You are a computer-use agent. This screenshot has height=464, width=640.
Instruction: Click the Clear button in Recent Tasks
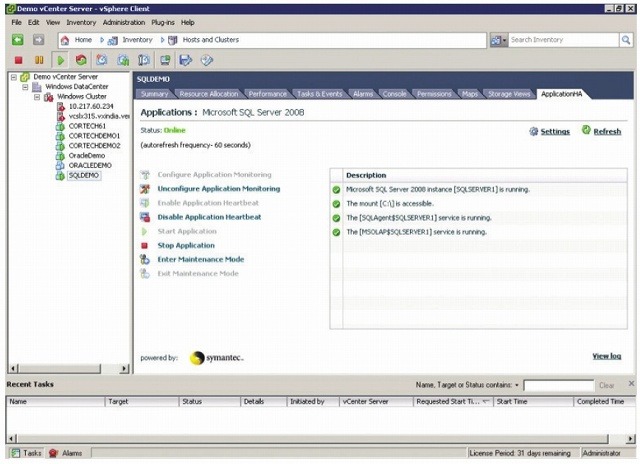click(606, 385)
